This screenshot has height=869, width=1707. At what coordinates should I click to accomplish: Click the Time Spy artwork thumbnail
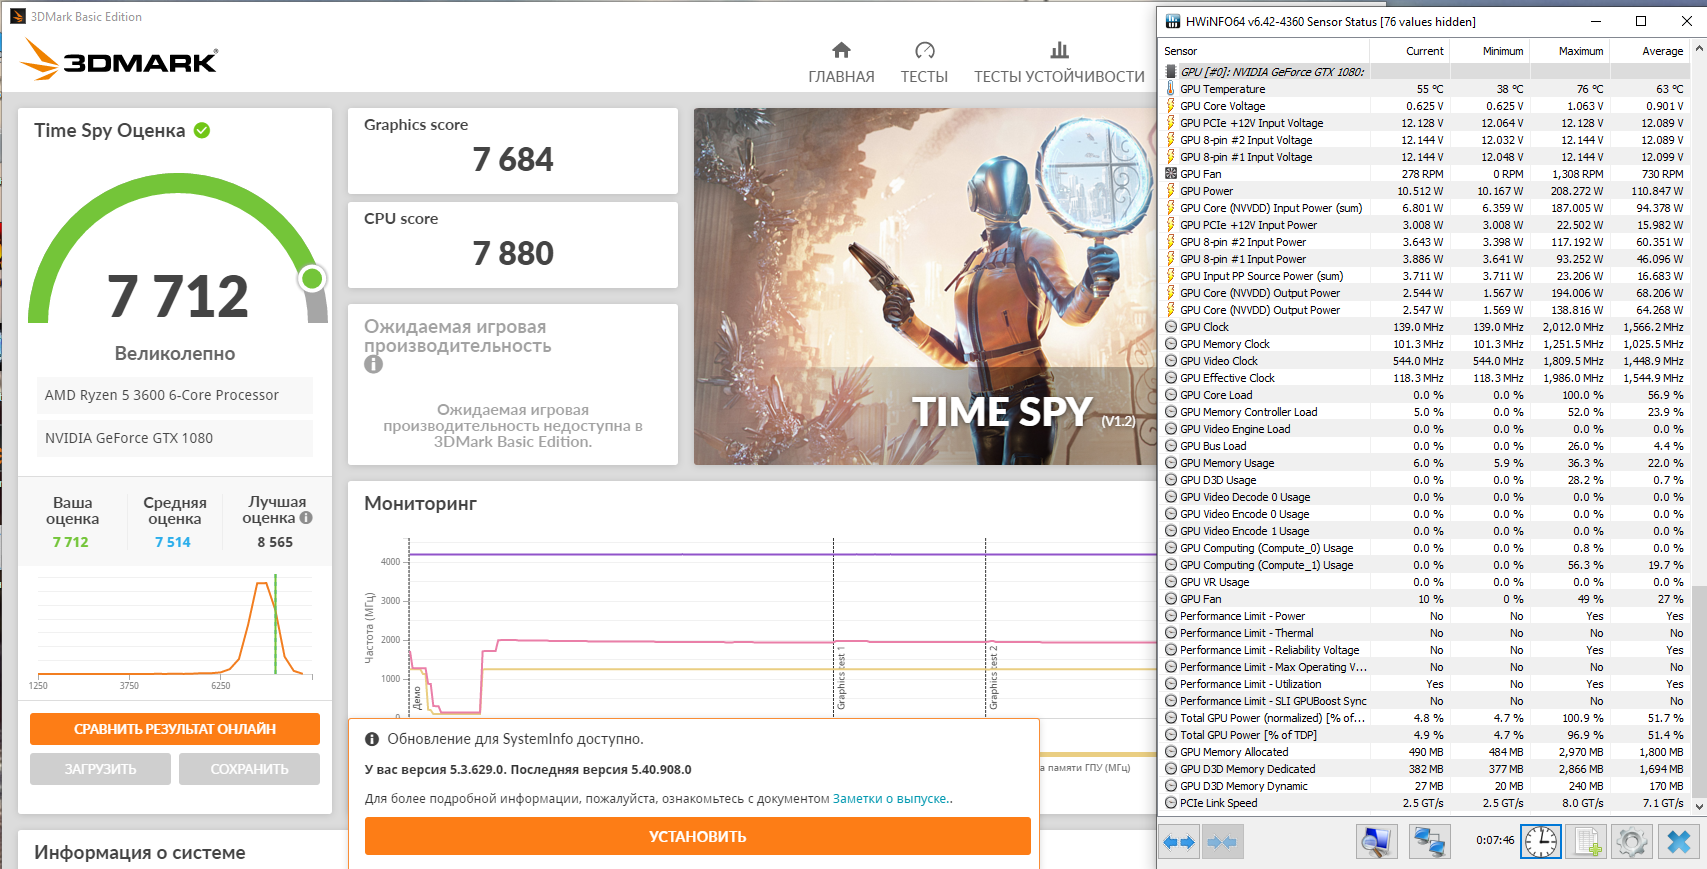925,286
